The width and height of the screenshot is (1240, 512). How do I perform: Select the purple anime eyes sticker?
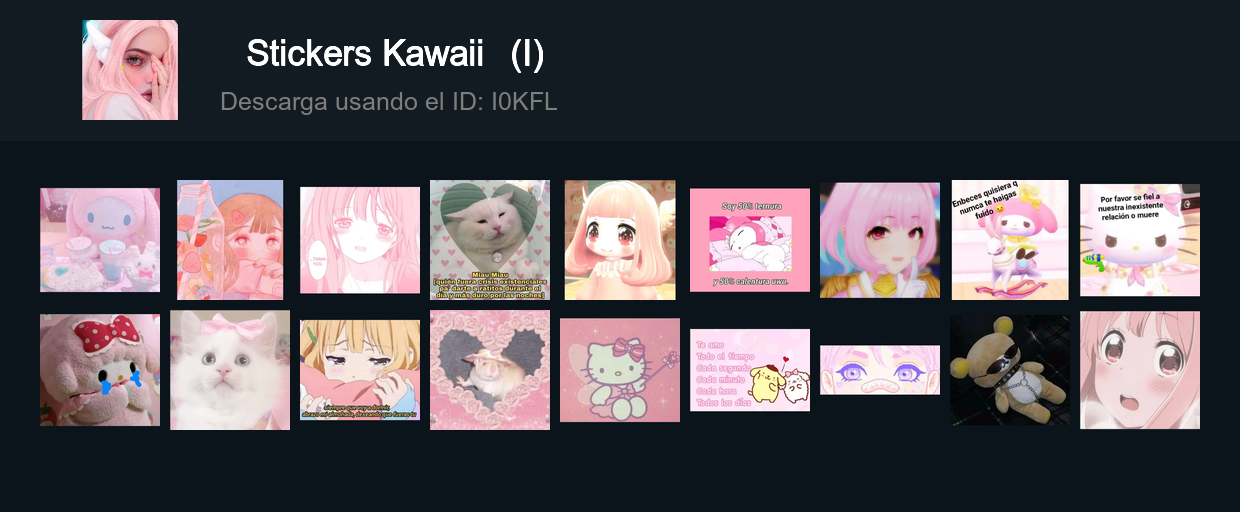click(x=880, y=370)
